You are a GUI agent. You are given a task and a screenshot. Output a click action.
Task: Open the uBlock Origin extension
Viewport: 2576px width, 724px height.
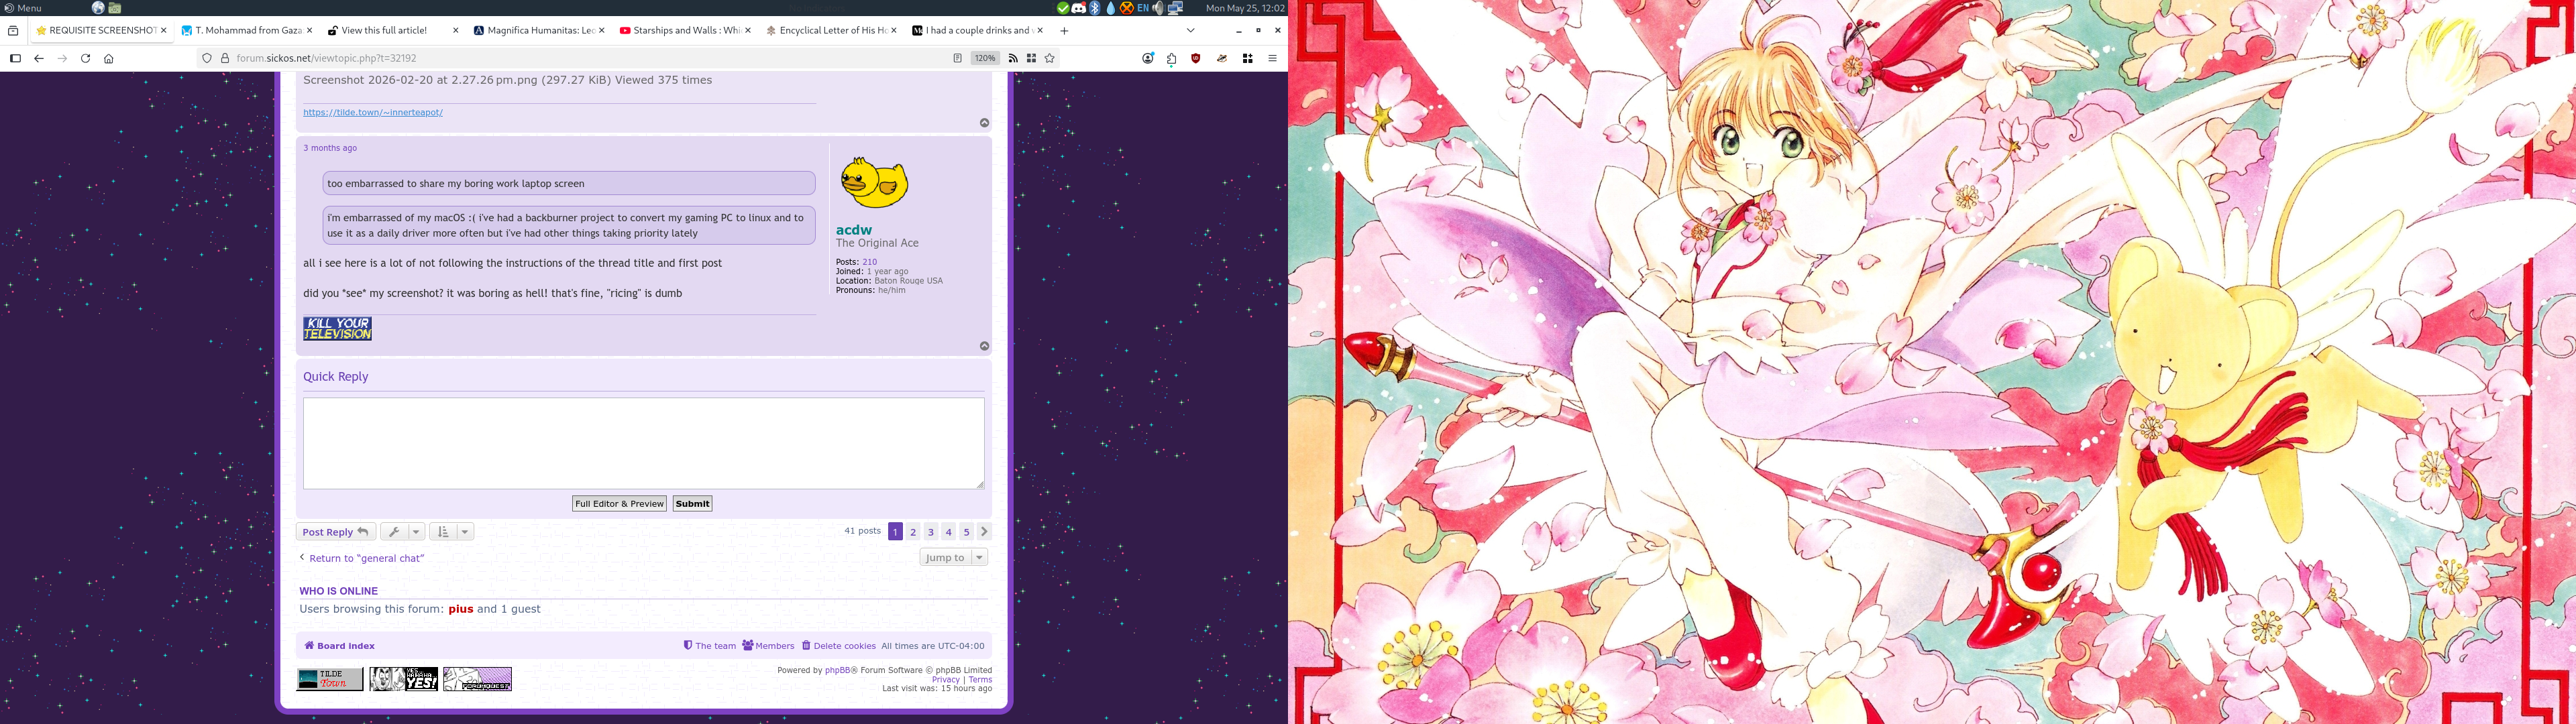point(1195,58)
